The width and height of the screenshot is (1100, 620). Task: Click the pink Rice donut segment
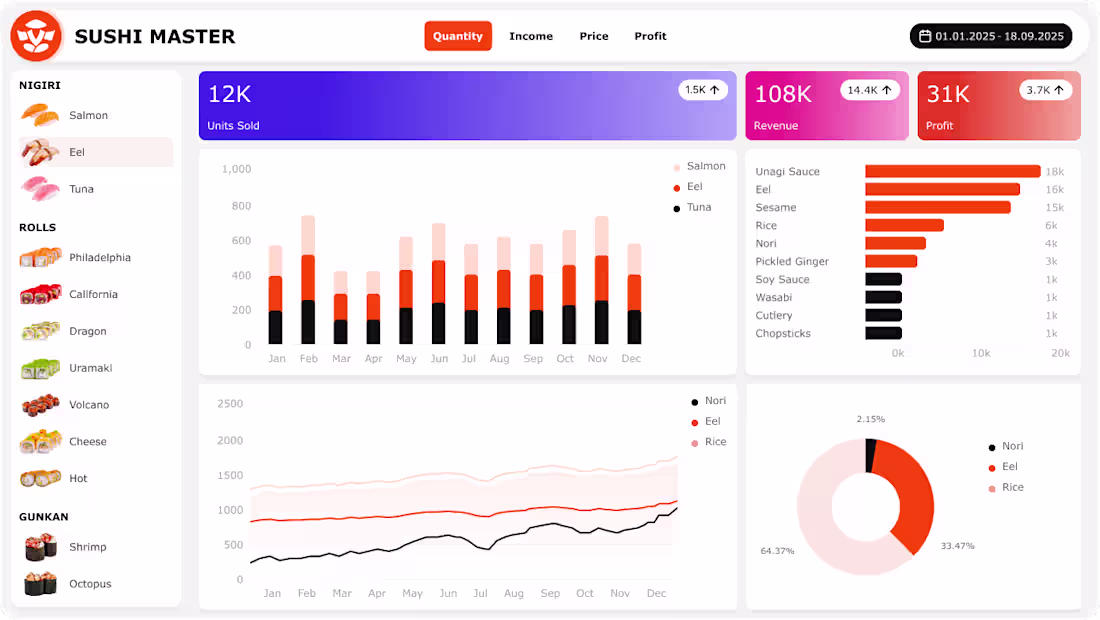click(x=815, y=508)
